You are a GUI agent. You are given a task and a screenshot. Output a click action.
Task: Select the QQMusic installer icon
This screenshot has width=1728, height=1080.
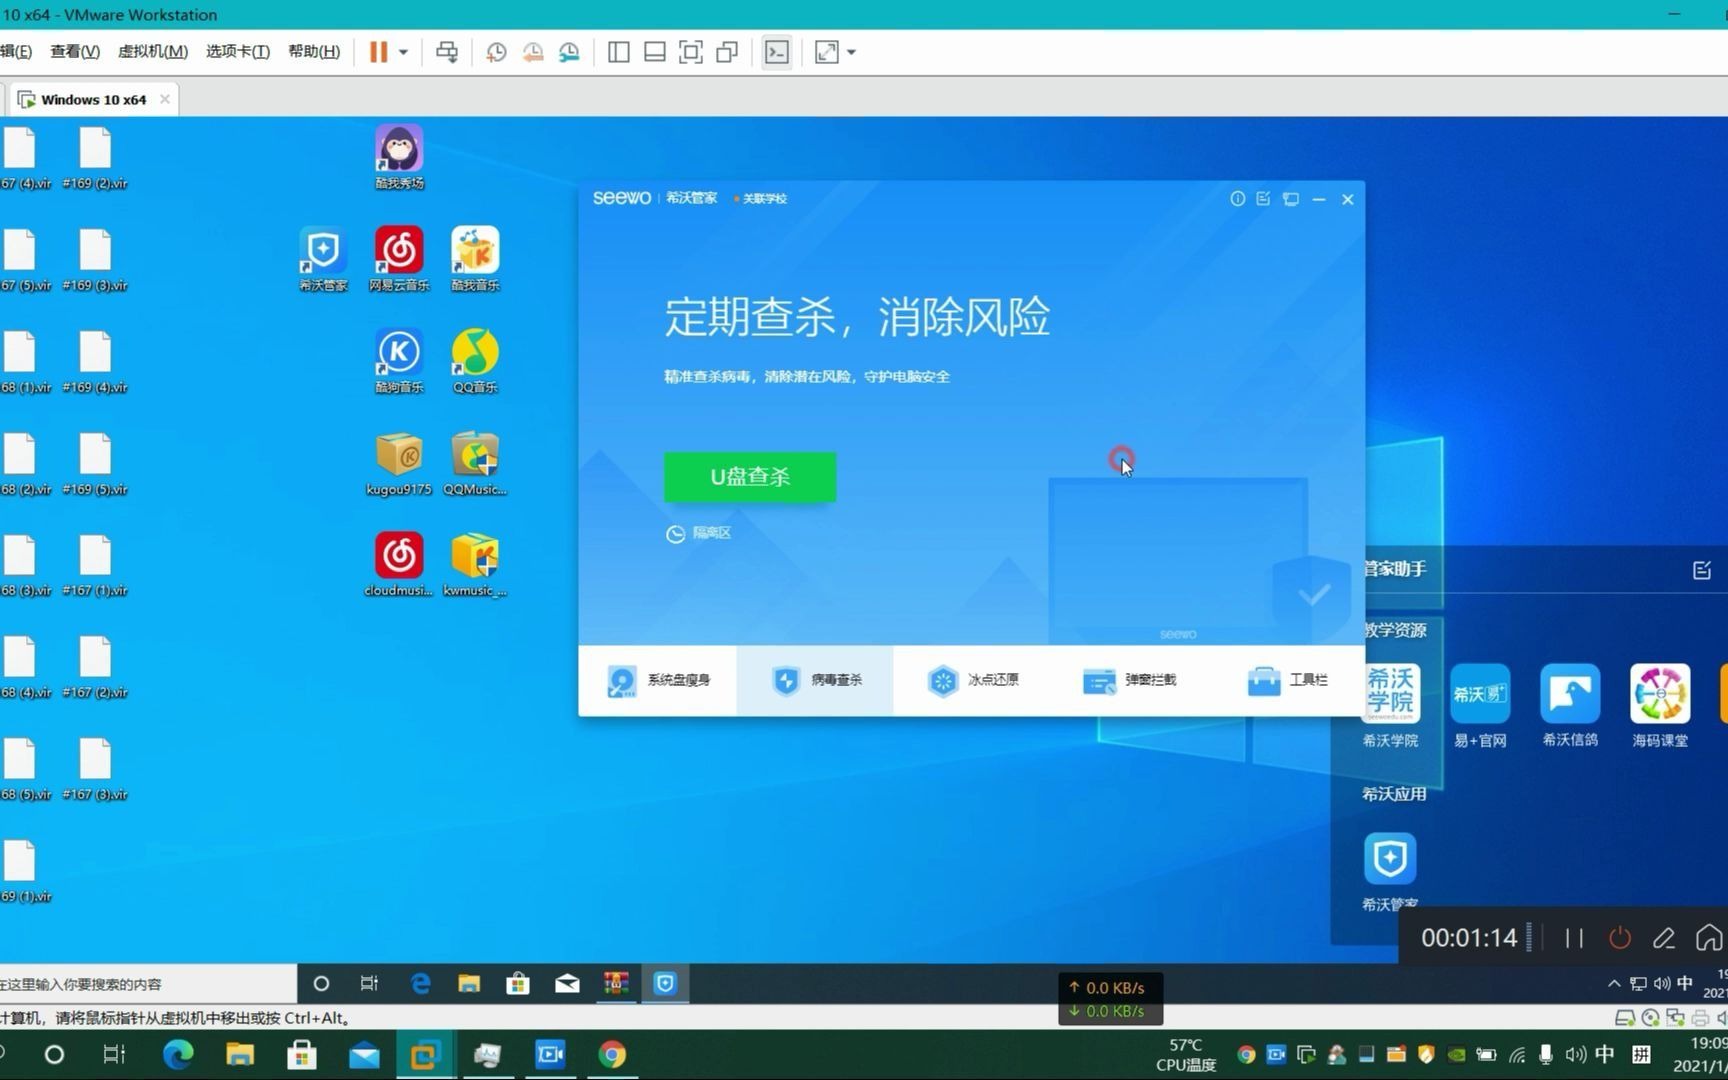coord(475,463)
